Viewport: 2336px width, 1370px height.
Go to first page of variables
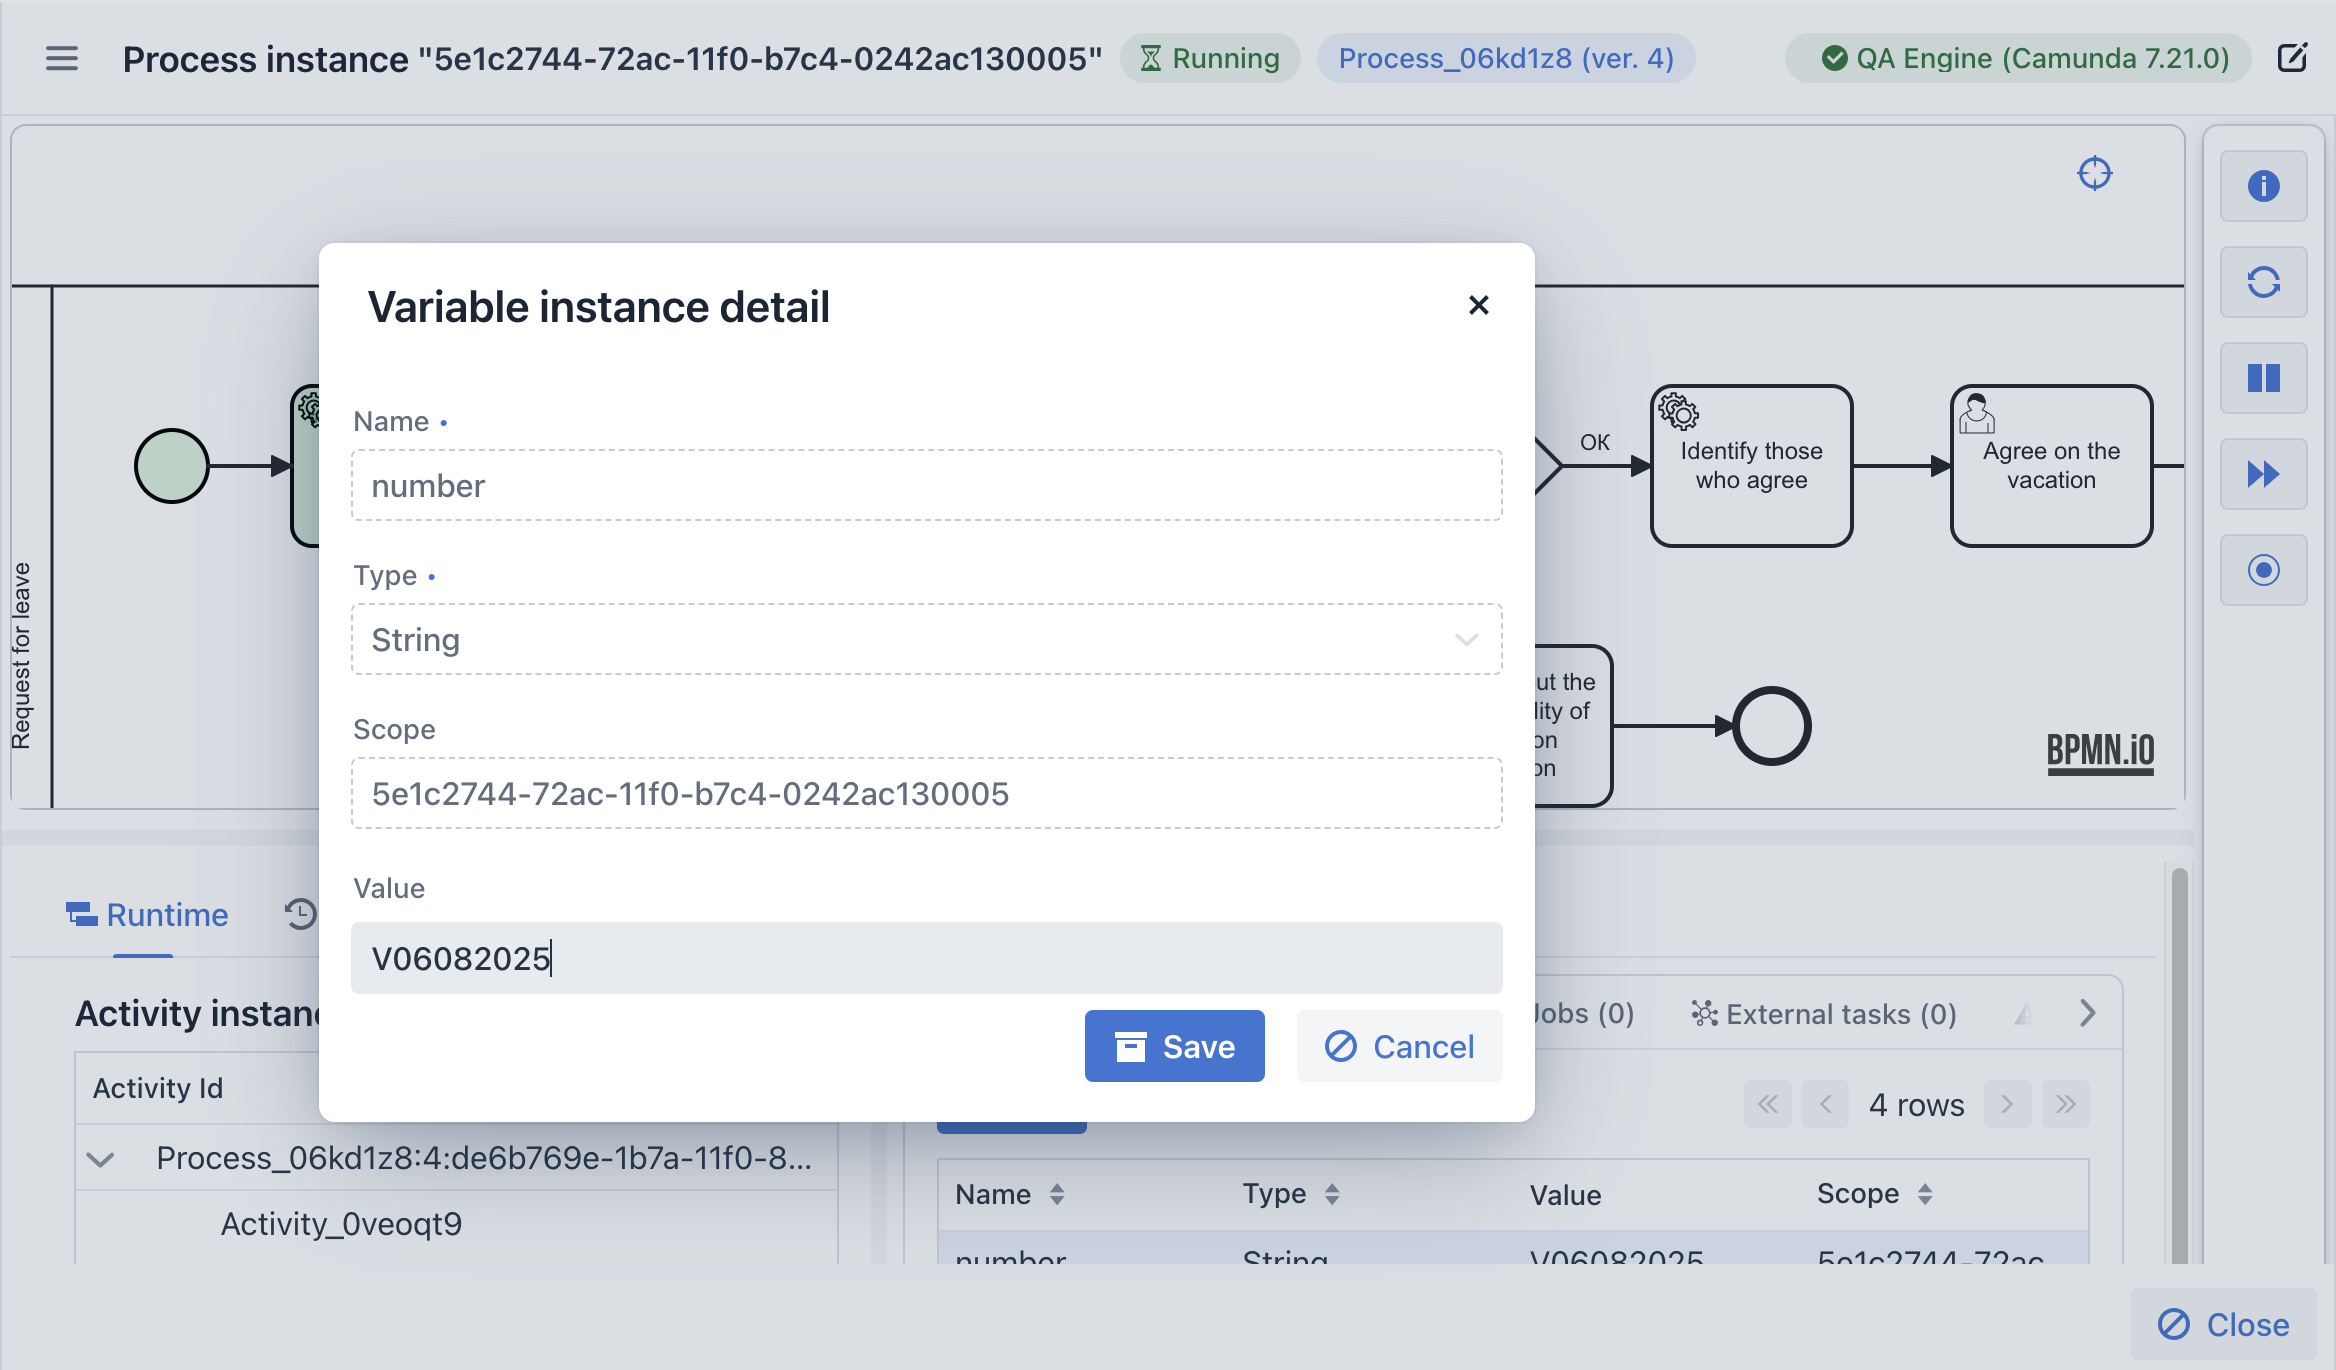pyautogui.click(x=1768, y=1104)
